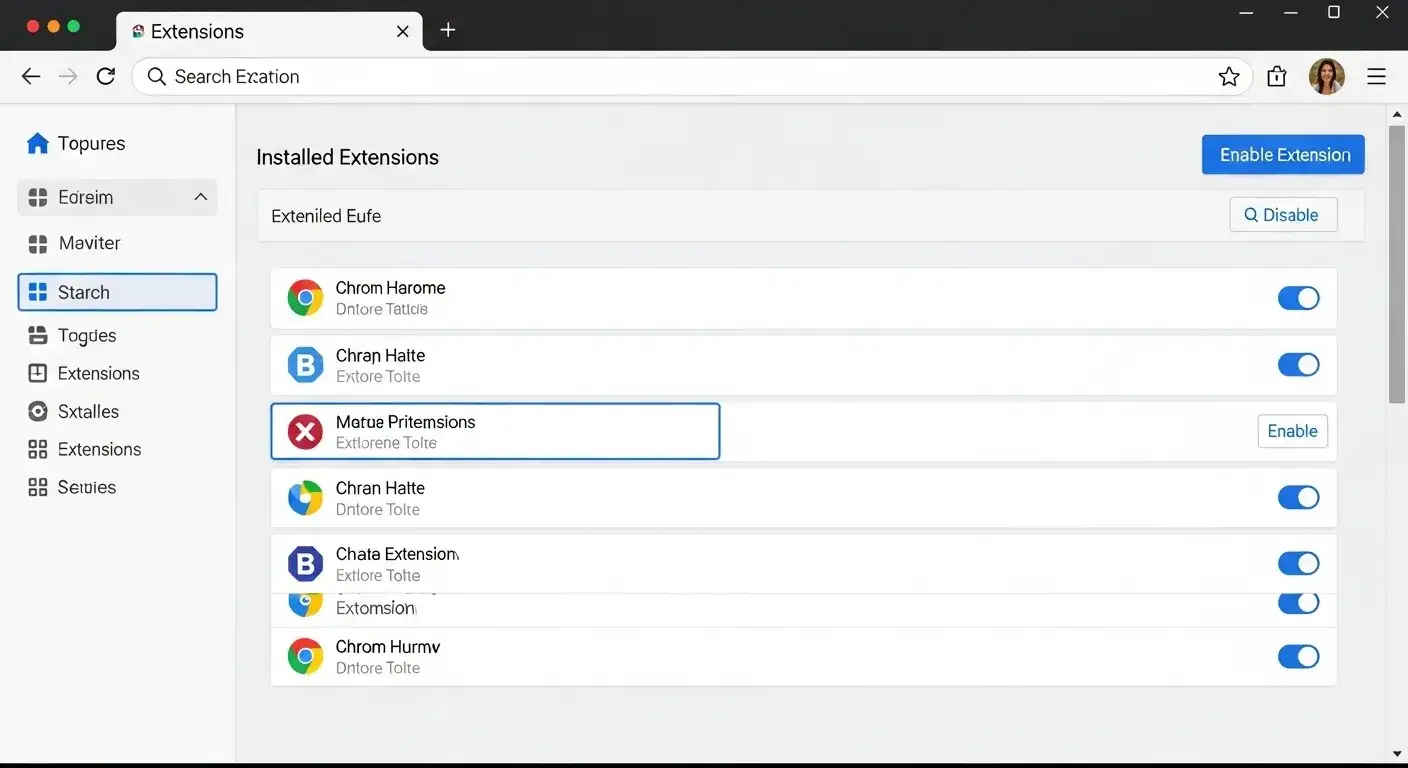
Task: Bookmark the page with the star icon
Action: (1228, 76)
